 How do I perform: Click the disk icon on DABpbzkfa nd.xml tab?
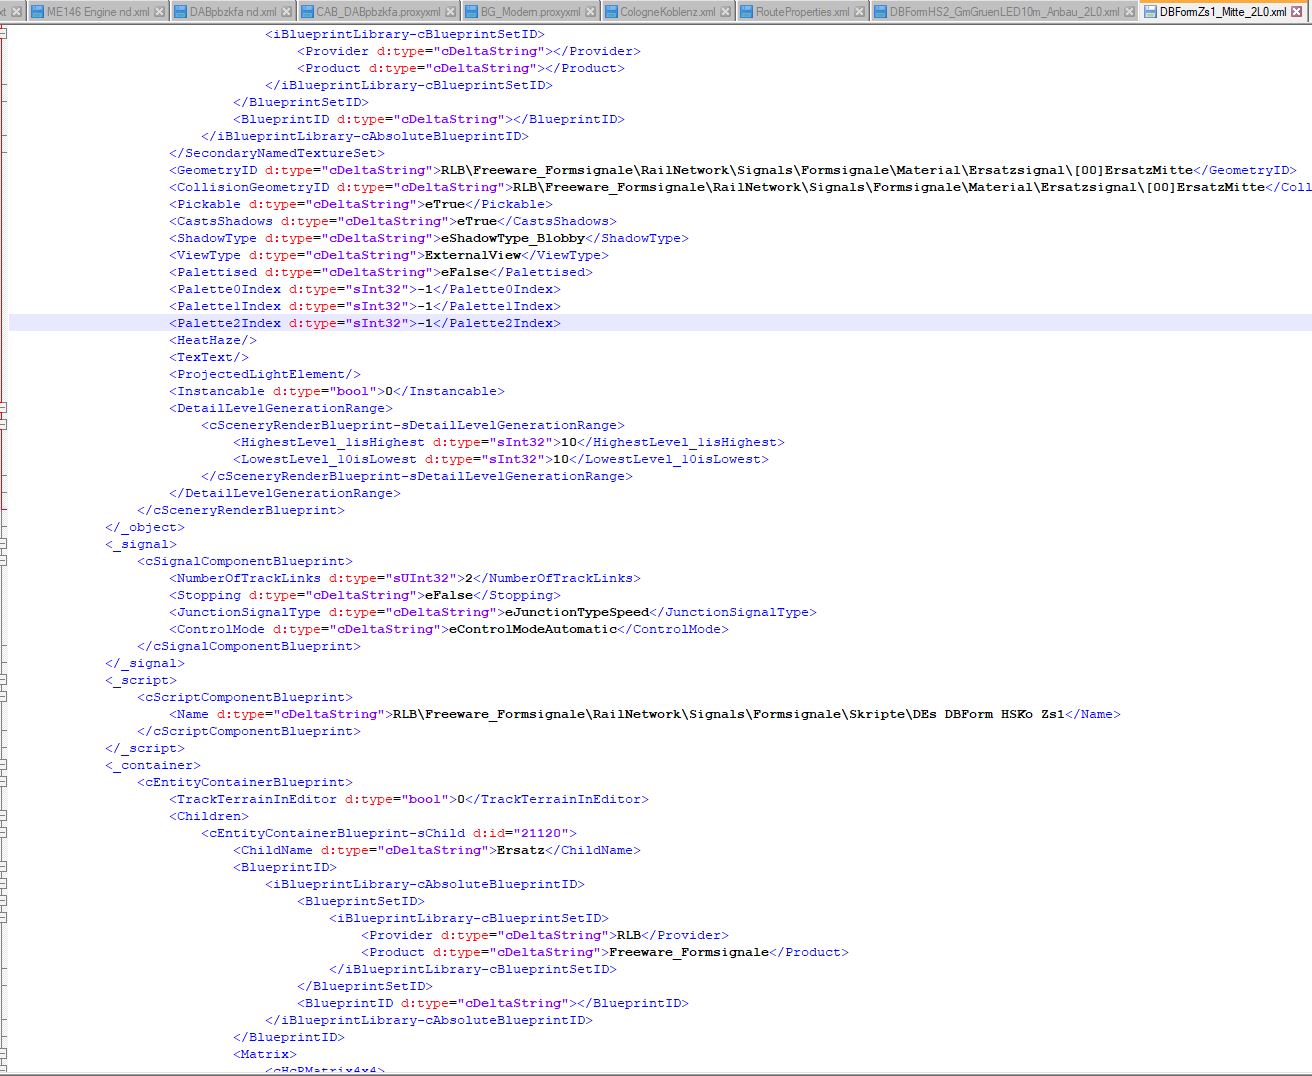(x=181, y=12)
